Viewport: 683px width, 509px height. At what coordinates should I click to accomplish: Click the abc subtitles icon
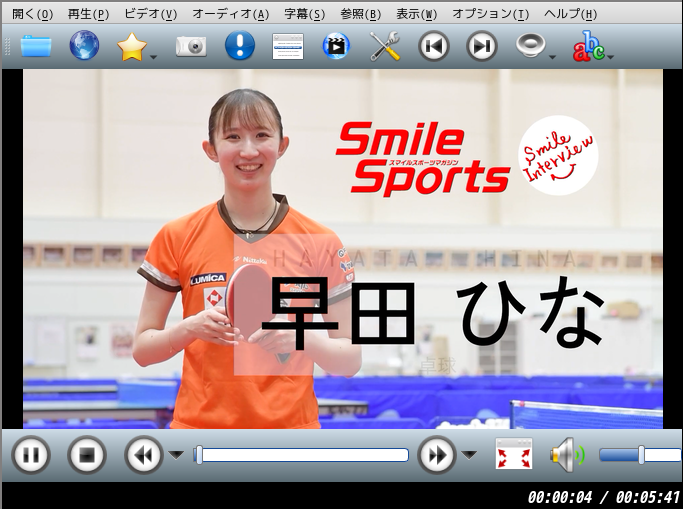click(x=588, y=46)
